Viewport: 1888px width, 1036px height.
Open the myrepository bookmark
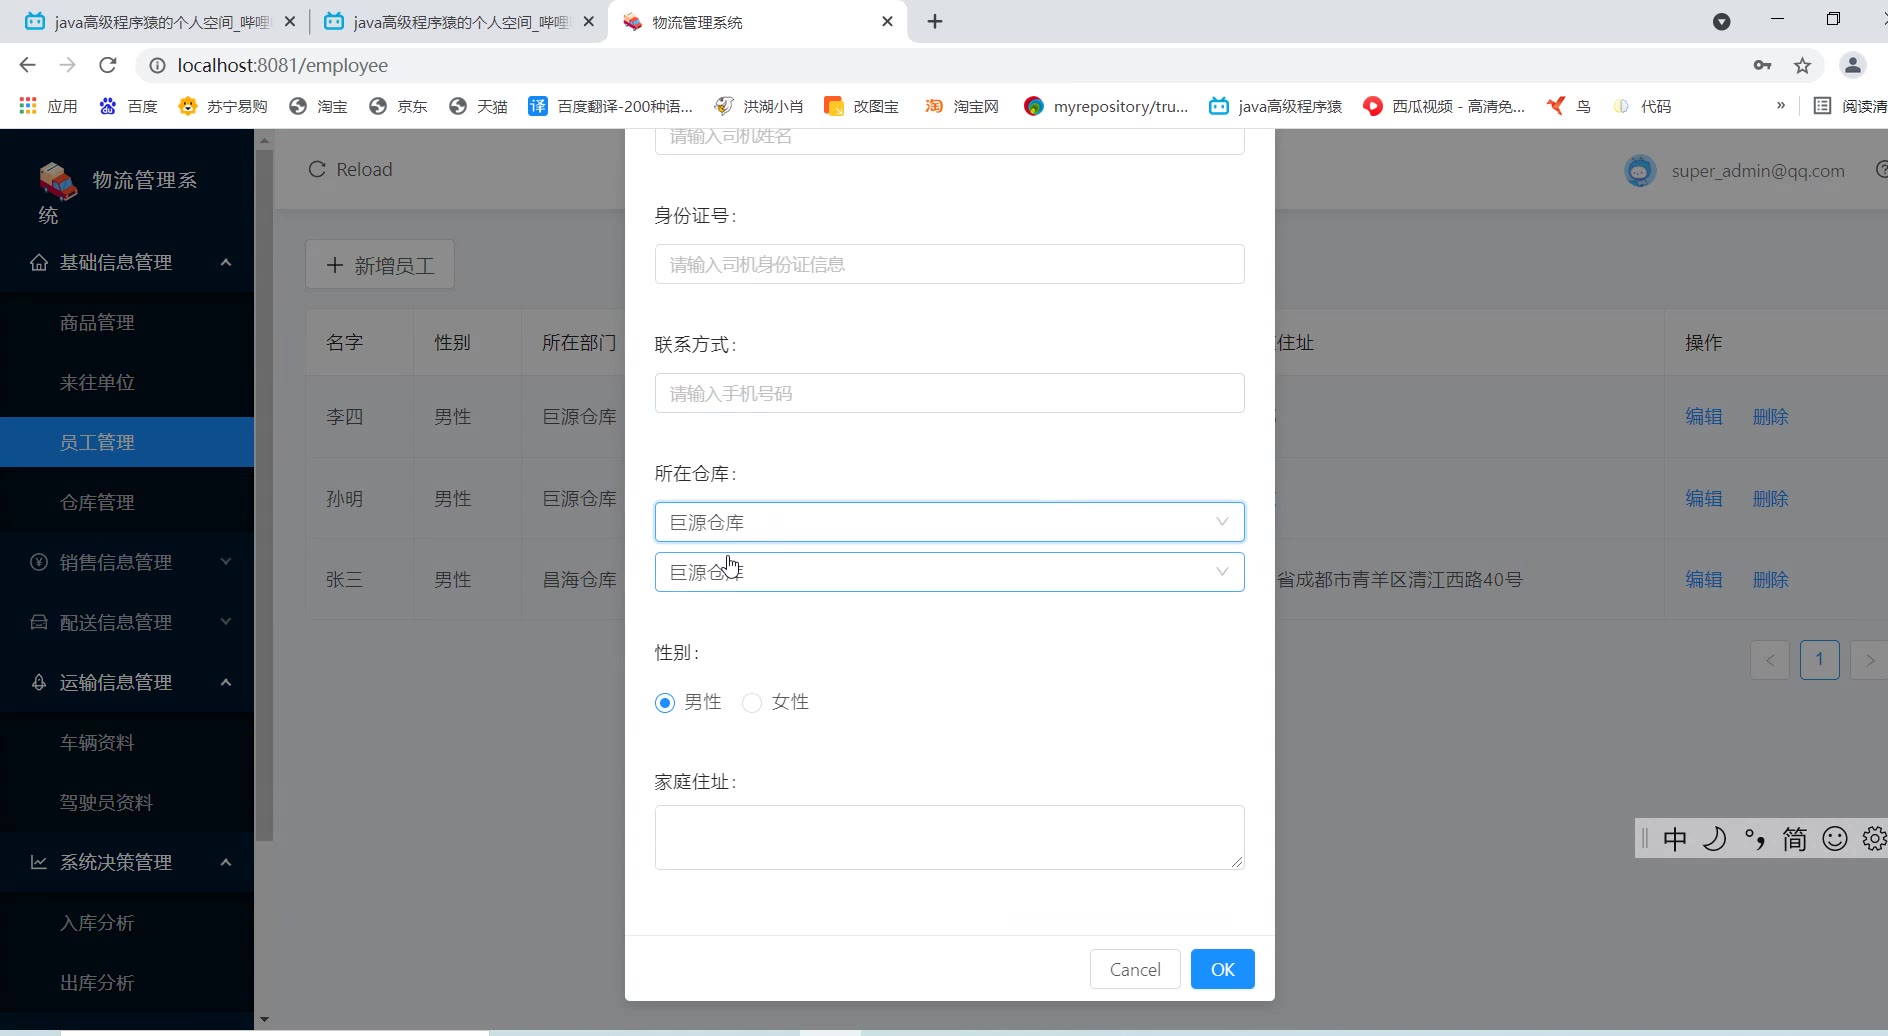coord(1106,106)
